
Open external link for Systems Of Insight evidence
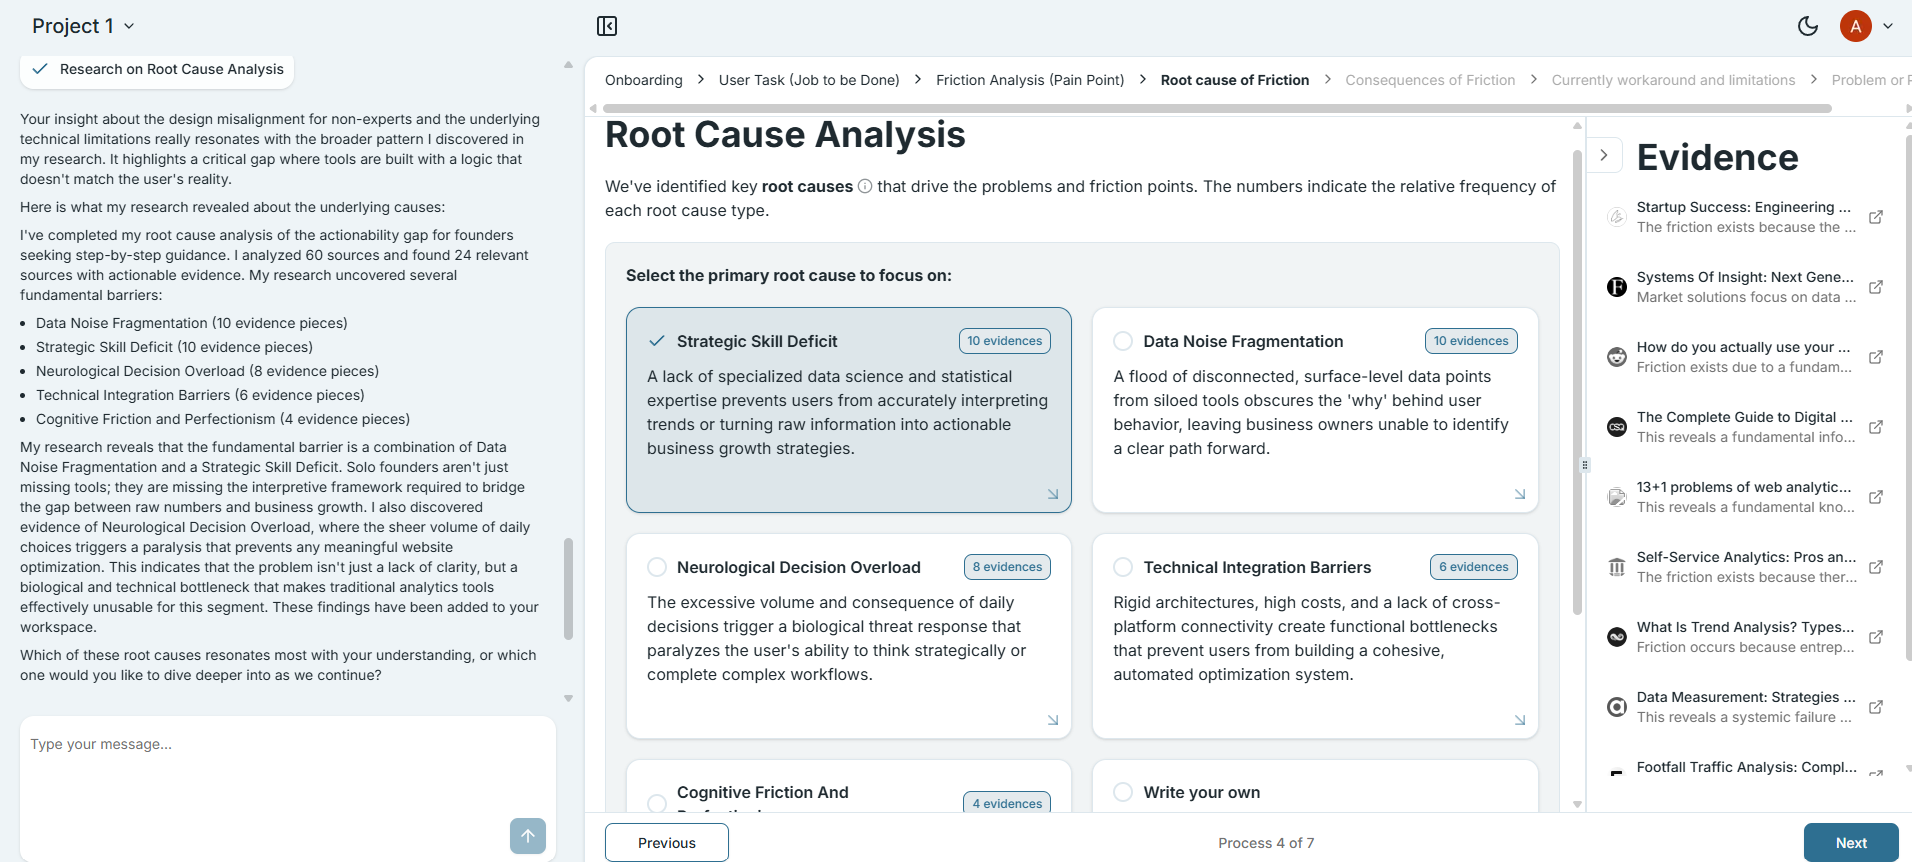click(1876, 287)
